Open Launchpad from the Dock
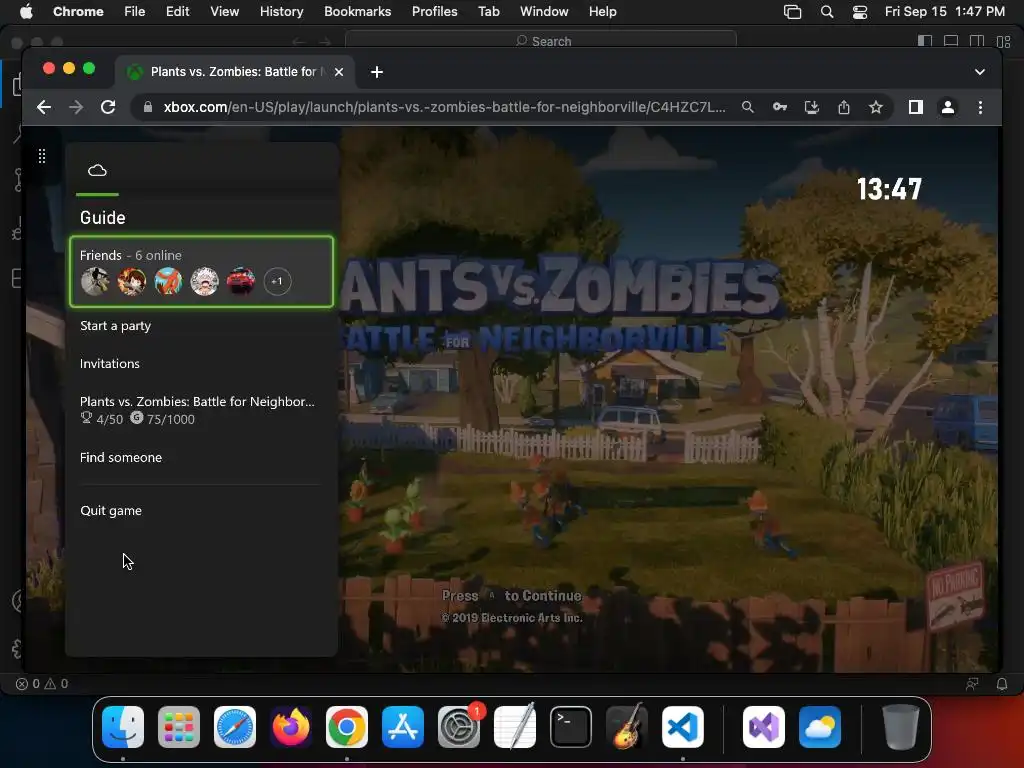The width and height of the screenshot is (1024, 768). coord(179,727)
